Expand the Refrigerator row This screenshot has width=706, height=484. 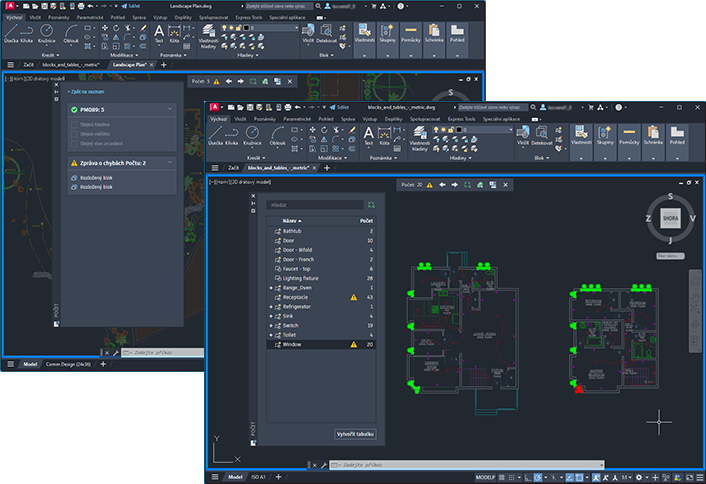pos(271,307)
